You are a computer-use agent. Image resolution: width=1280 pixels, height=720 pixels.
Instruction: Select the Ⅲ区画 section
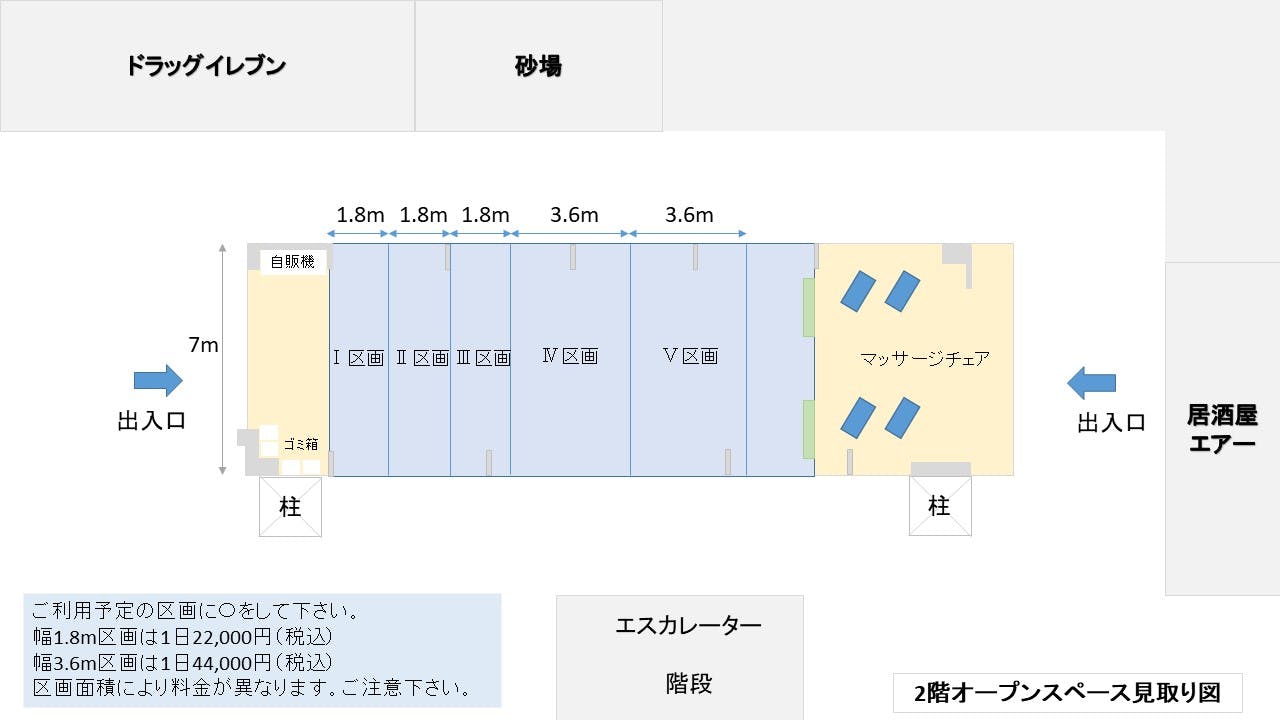click(480, 358)
